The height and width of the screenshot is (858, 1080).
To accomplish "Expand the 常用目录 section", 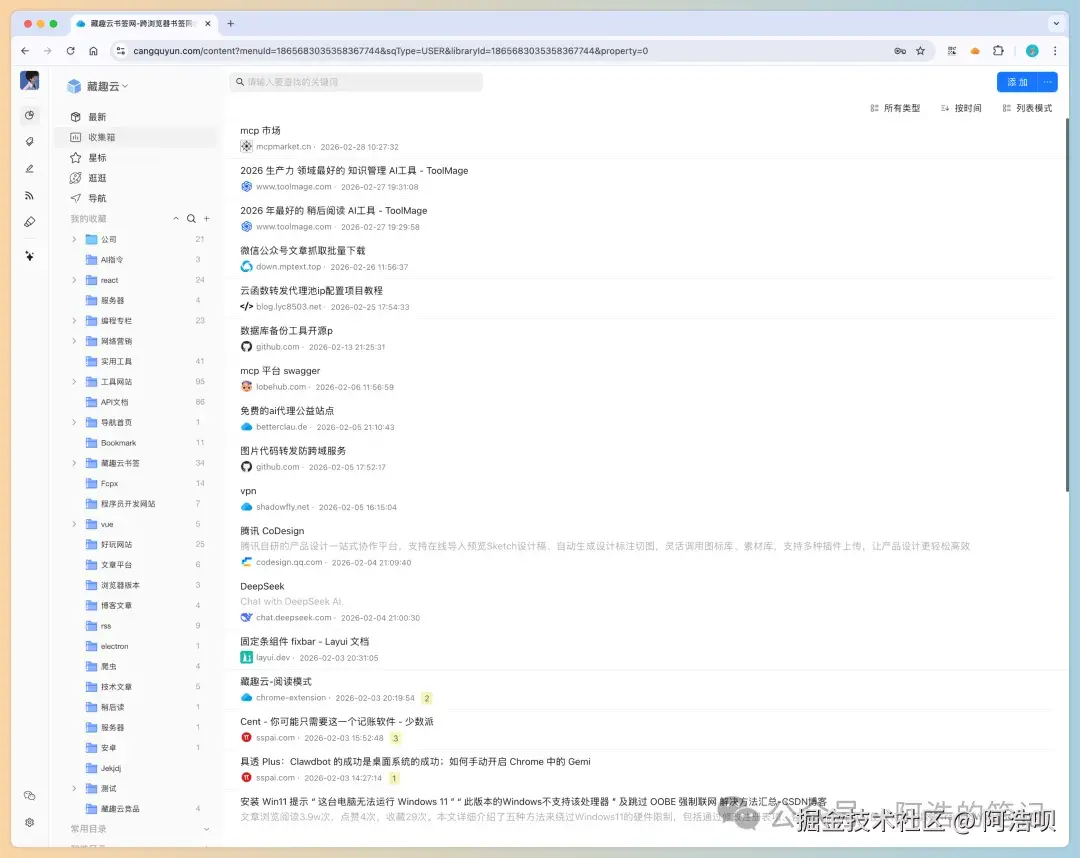I will pyautogui.click(x=206, y=829).
